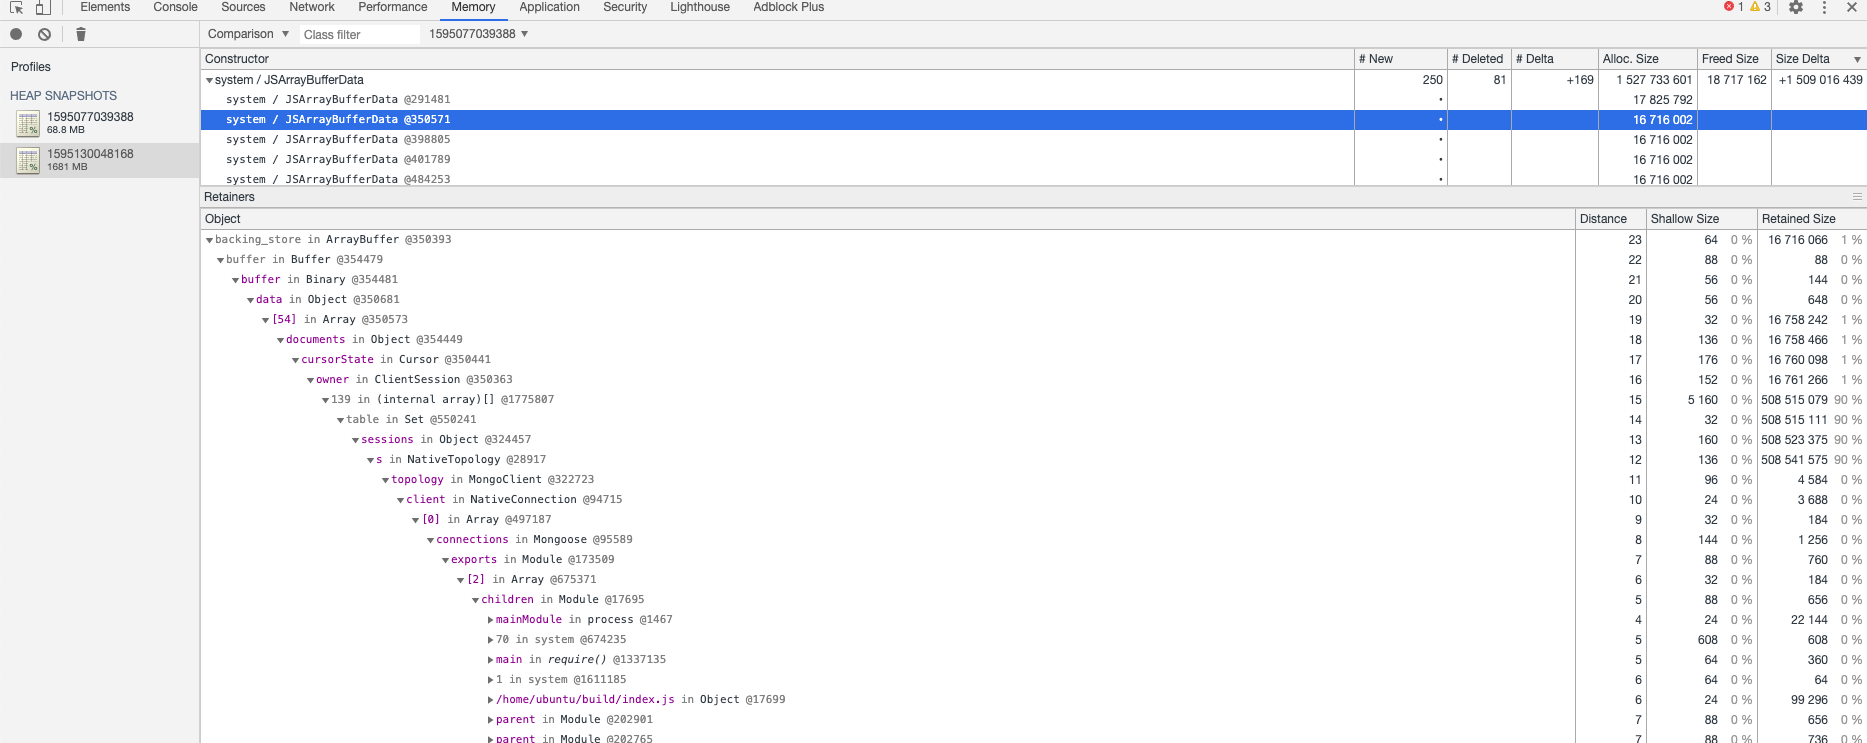Screen dimensions: 1867x743
Task: Switch to the Console tab
Action: (175, 7)
